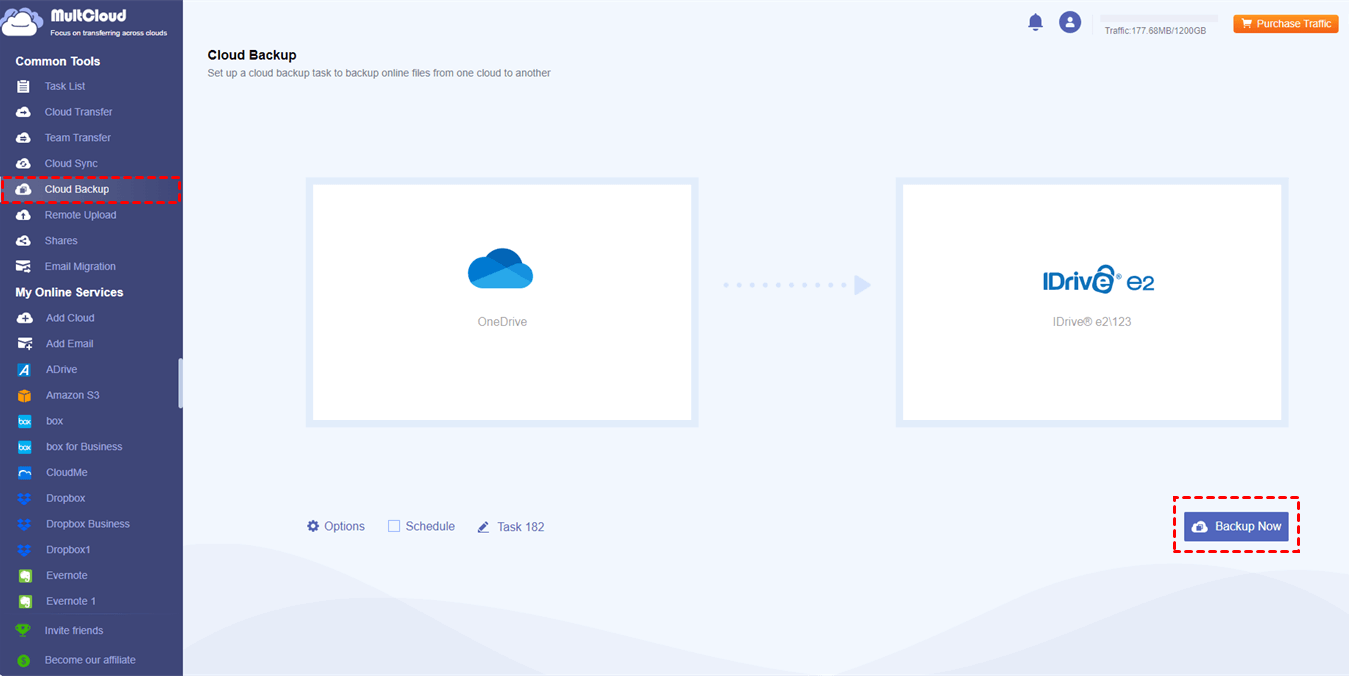Click the Traffic:177.68MB/1200GB text

pyautogui.click(x=1155, y=31)
